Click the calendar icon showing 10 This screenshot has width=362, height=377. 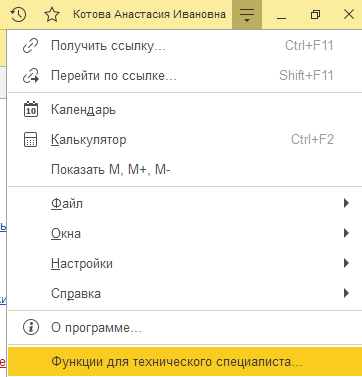tap(31, 109)
